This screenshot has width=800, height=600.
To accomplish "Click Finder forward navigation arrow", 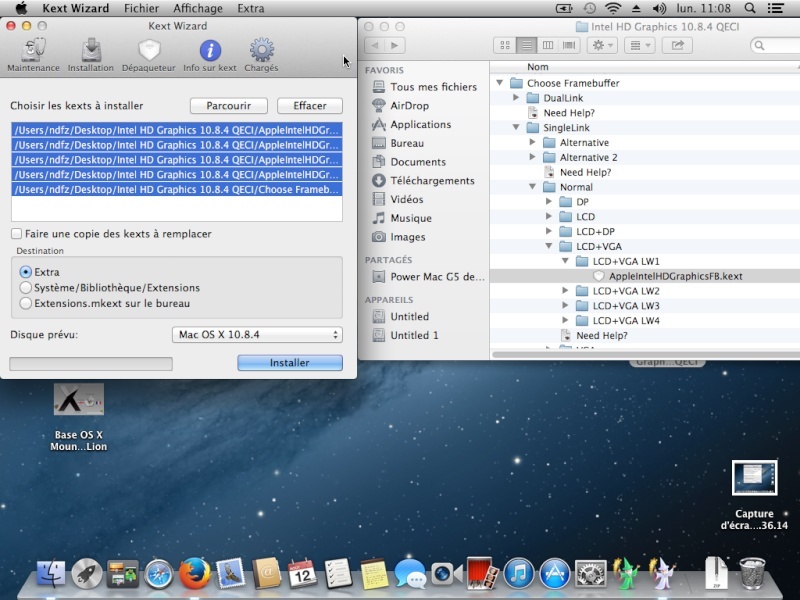I will click(395, 45).
